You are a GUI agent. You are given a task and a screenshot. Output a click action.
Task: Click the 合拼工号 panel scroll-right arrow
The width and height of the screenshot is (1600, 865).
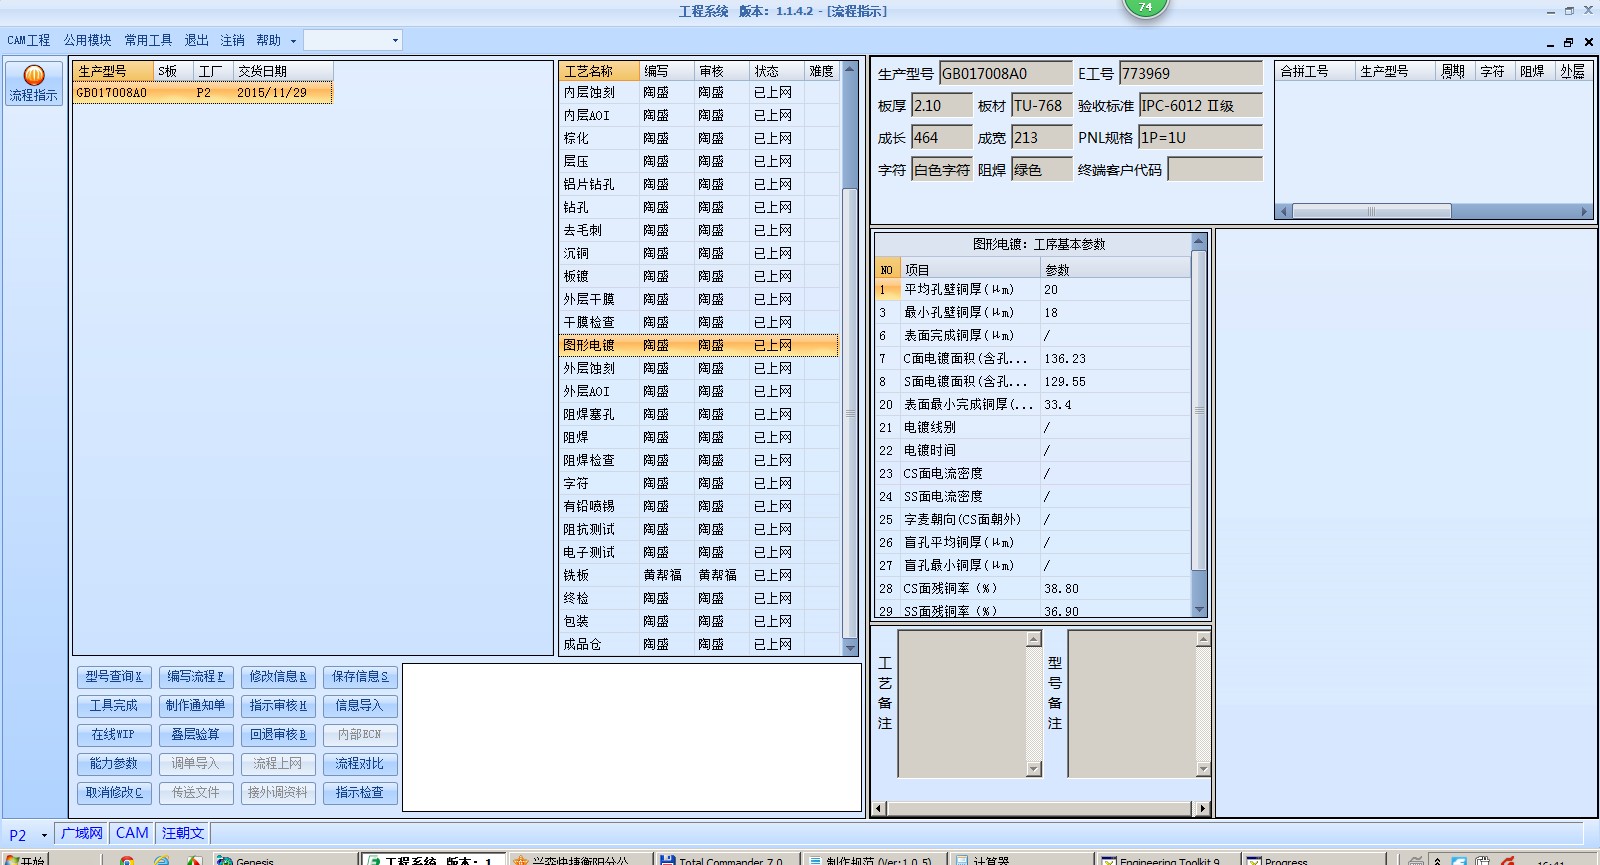[1585, 211]
